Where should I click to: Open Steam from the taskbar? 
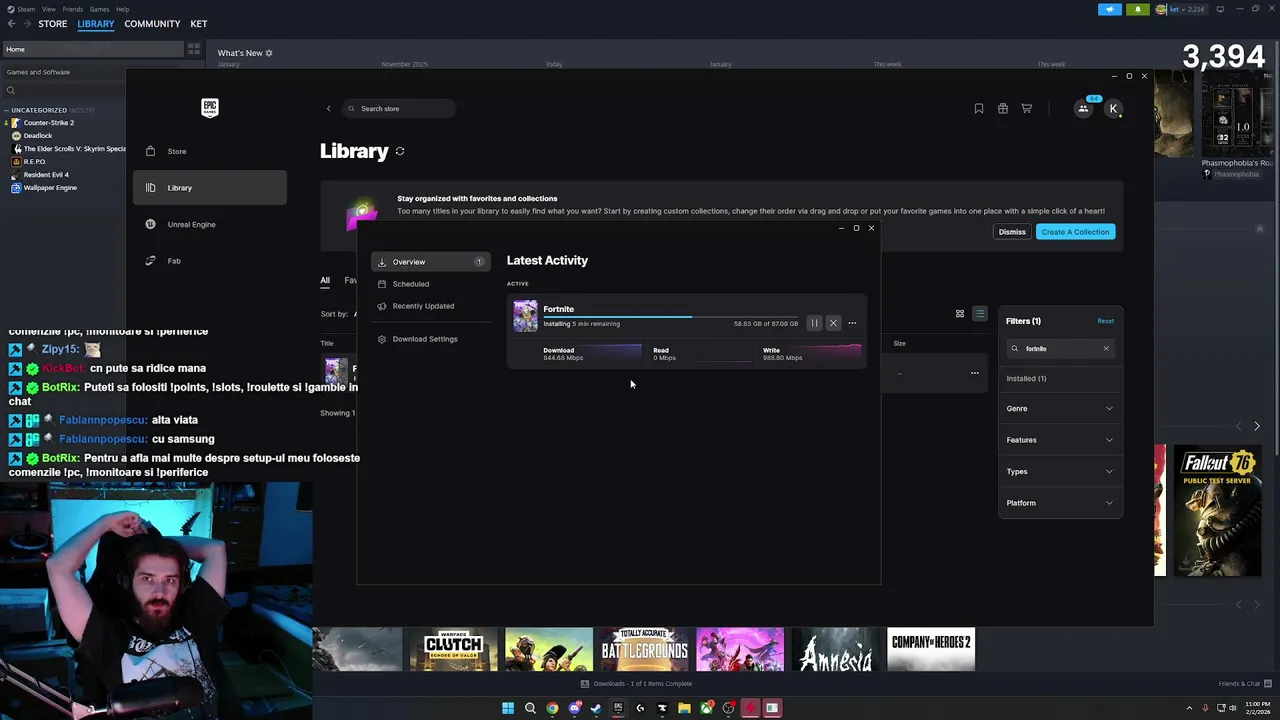pyautogui.click(x=596, y=708)
